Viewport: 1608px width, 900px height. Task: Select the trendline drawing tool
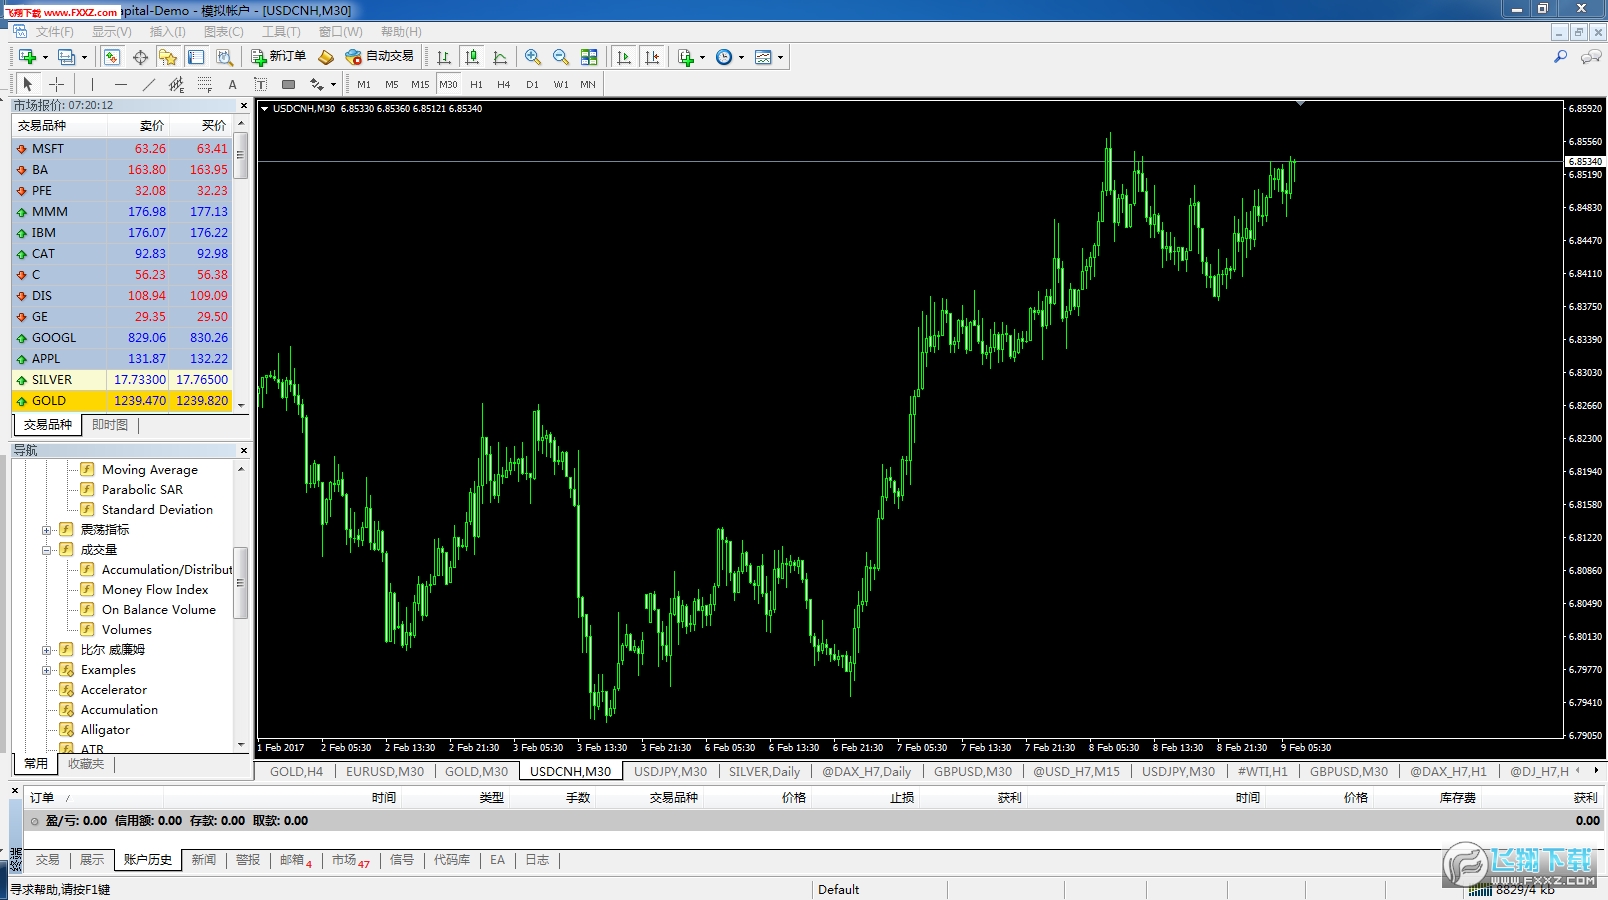coord(149,85)
